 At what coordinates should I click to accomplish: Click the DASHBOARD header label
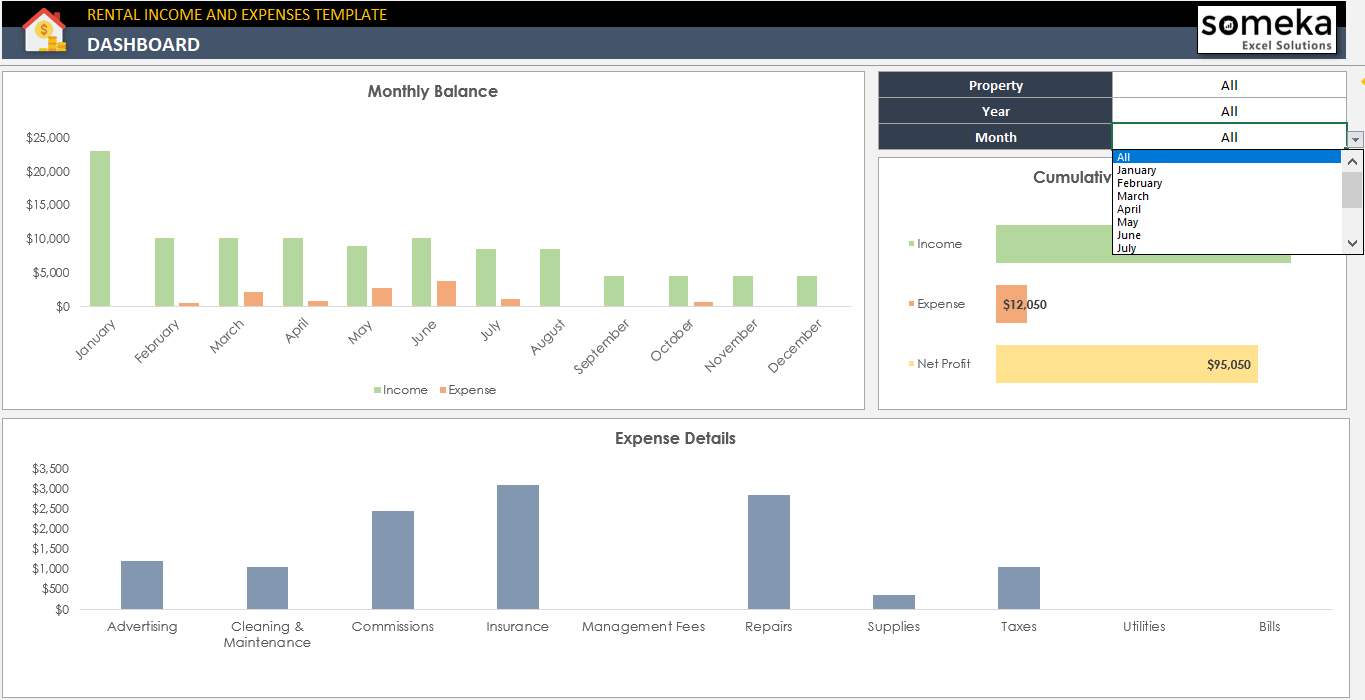point(143,44)
